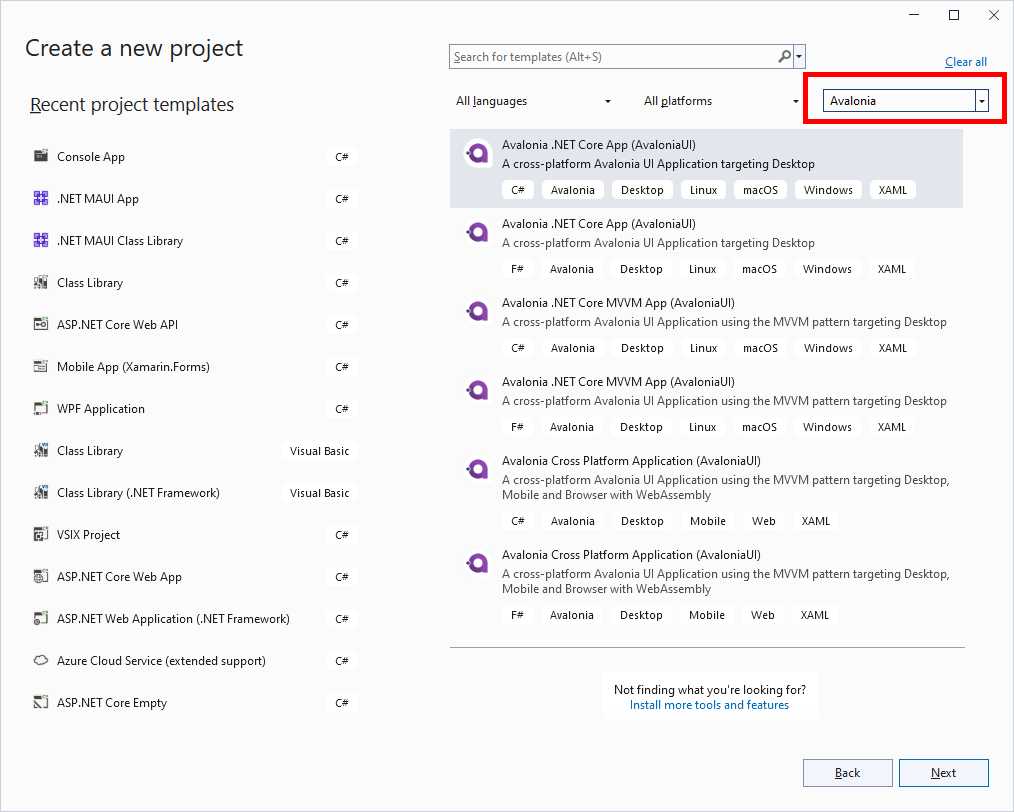Open the .NET MAUI App template via its icon
The height and width of the screenshot is (812, 1014).
coord(41,197)
